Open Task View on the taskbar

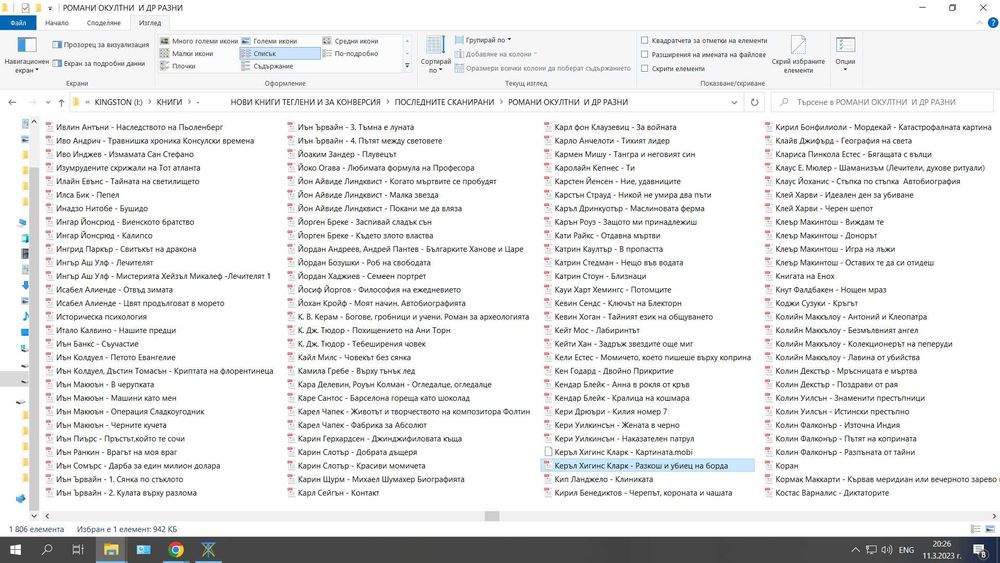click(78, 550)
